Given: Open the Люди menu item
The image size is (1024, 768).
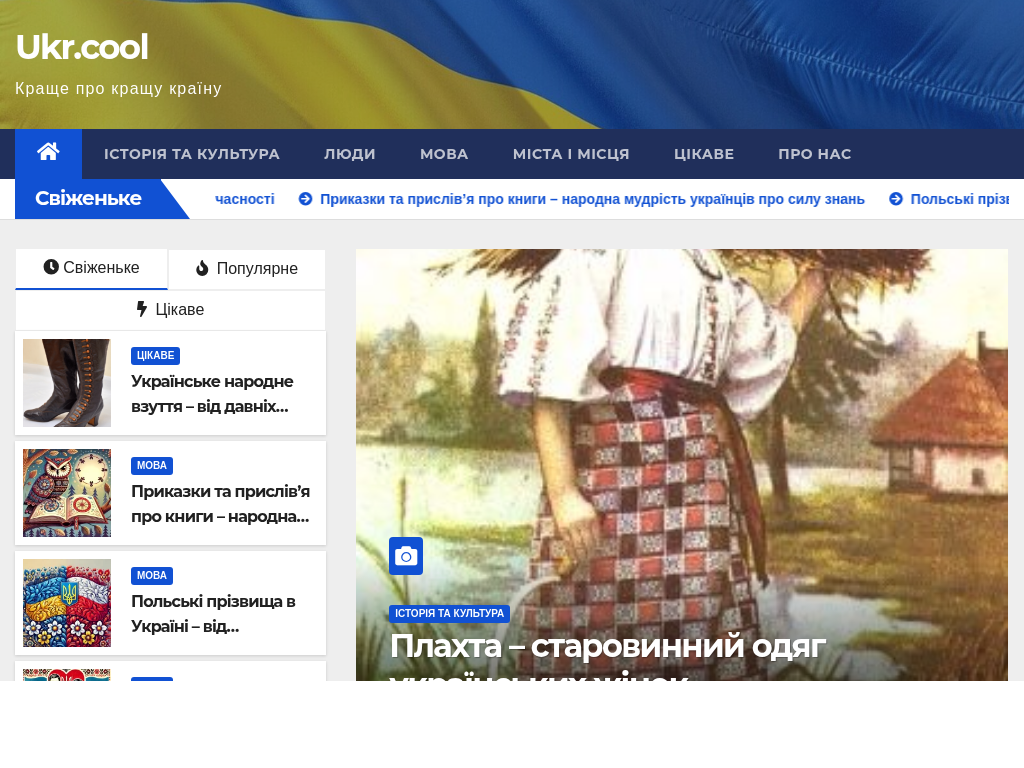Looking at the screenshot, I should pos(349,154).
